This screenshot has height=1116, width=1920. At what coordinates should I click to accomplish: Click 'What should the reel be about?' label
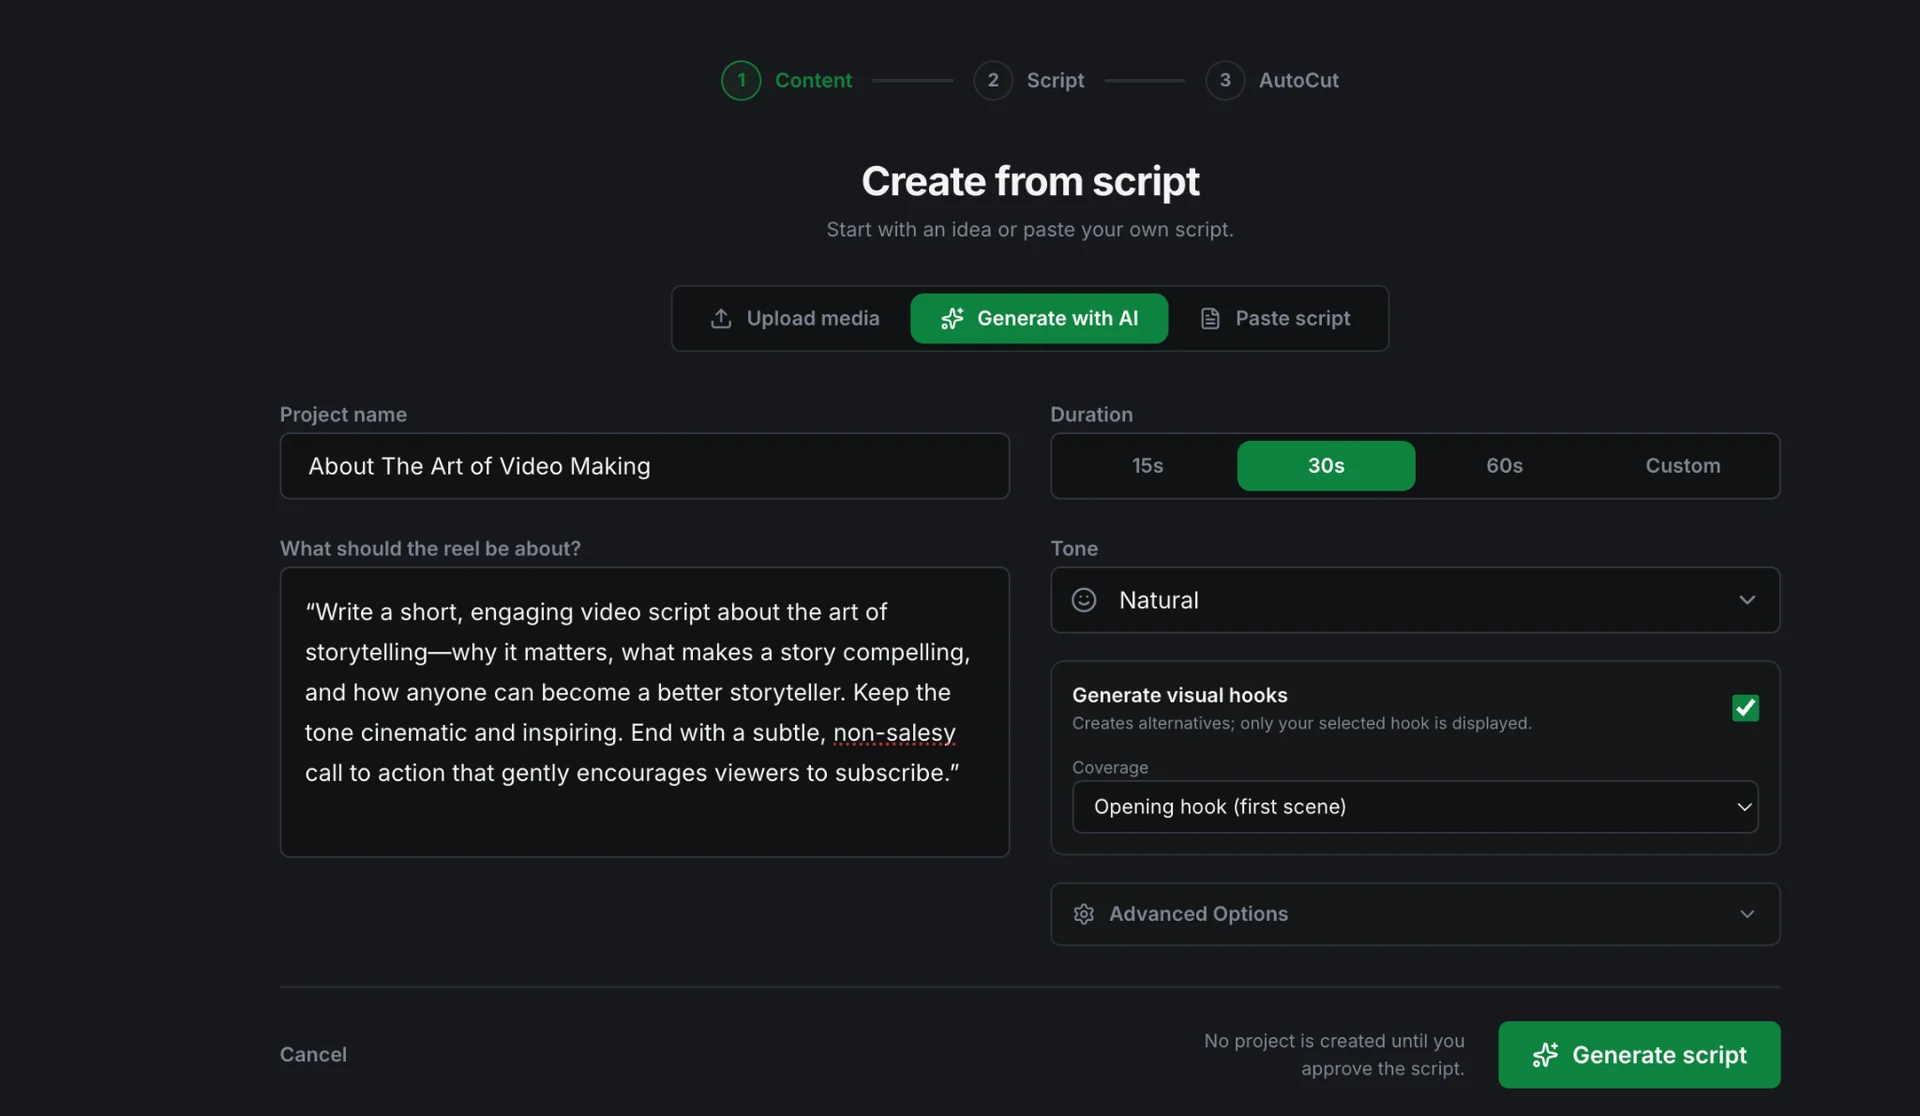[x=430, y=548]
